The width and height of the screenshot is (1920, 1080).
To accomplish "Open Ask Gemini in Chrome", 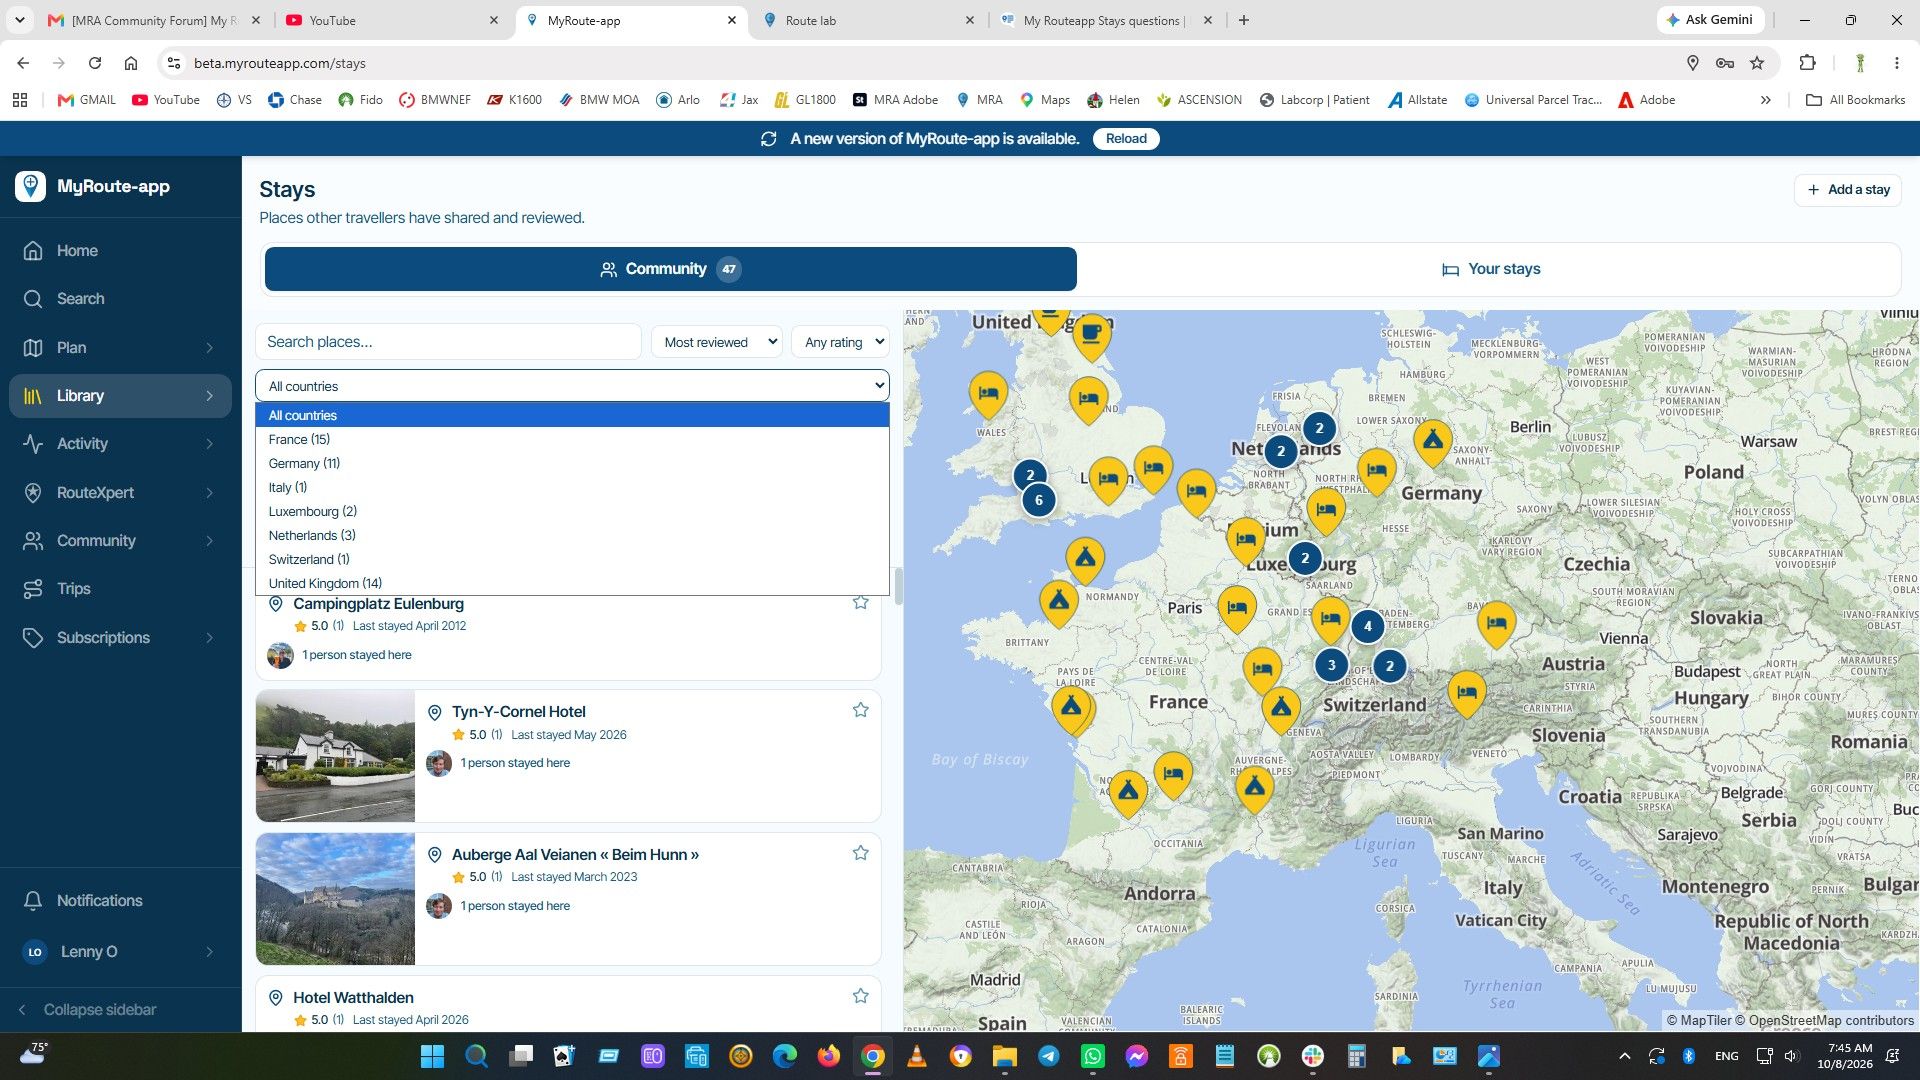I will coord(1709,20).
